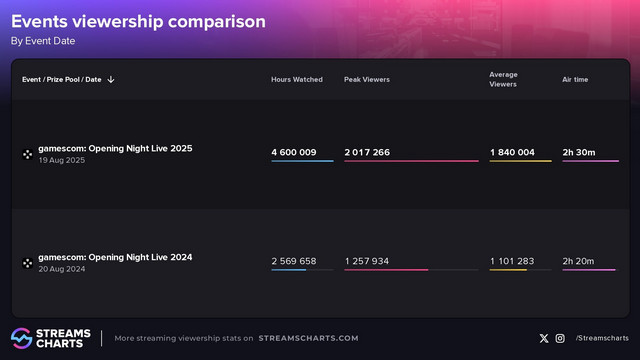Click the Streams Charts logo icon
The height and width of the screenshot is (360, 640).
click(x=21, y=338)
